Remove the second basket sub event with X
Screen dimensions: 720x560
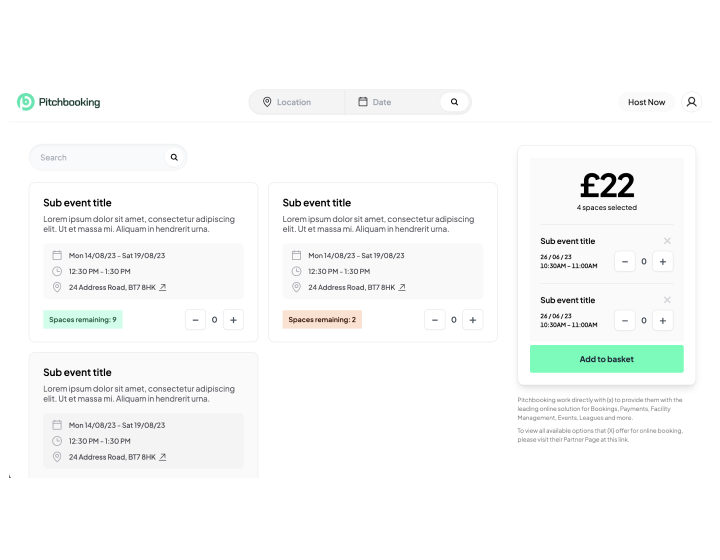[667, 300]
